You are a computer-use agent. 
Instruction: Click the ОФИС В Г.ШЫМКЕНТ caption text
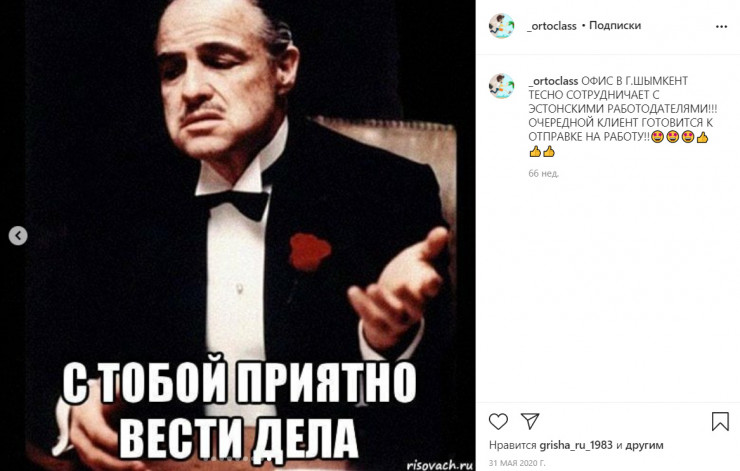pos(634,81)
